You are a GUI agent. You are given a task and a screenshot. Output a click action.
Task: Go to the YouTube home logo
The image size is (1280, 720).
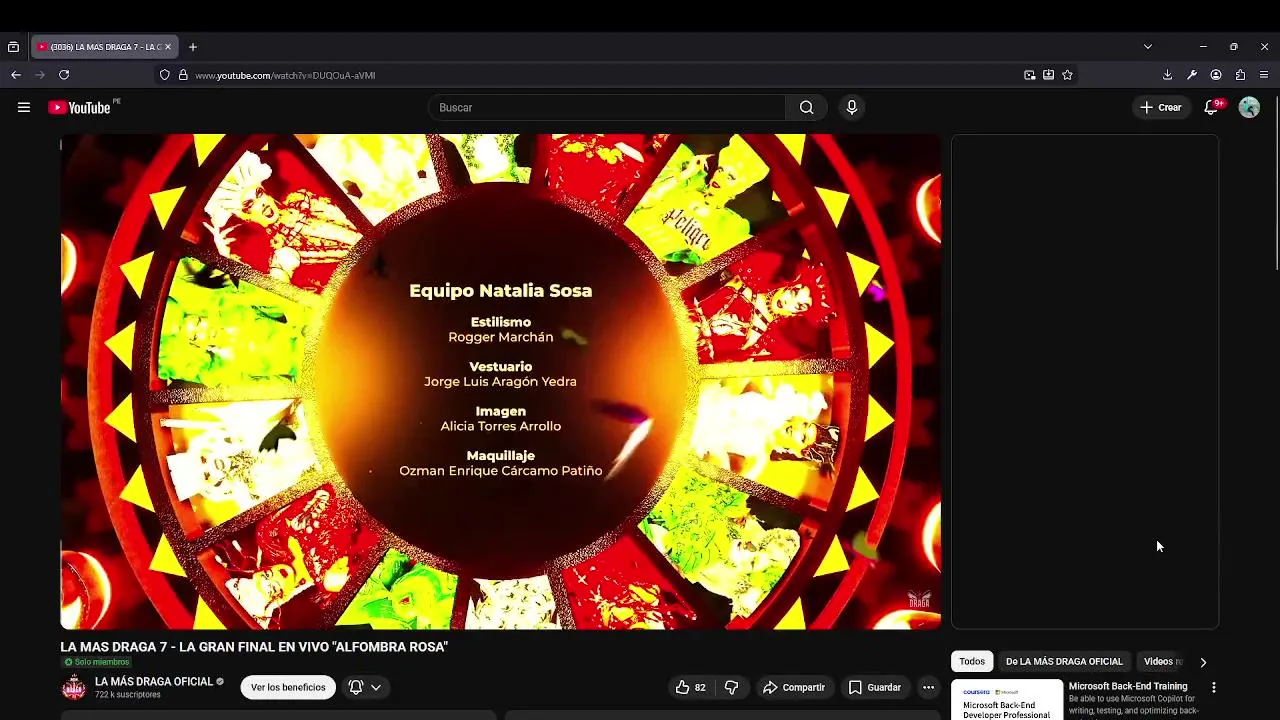(79, 107)
